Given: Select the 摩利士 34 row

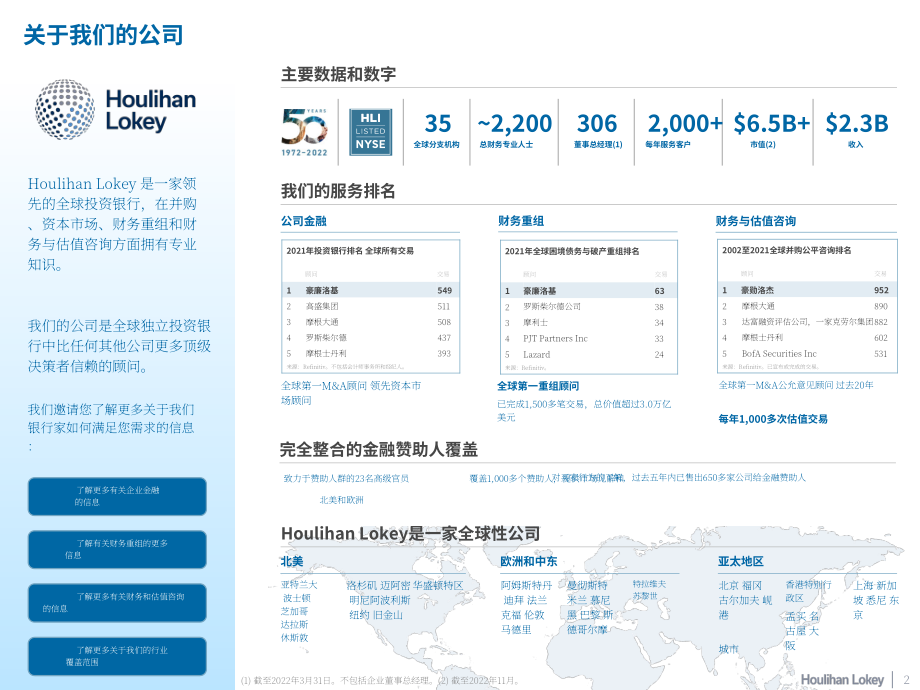Looking at the screenshot, I should pyautogui.click(x=588, y=323).
